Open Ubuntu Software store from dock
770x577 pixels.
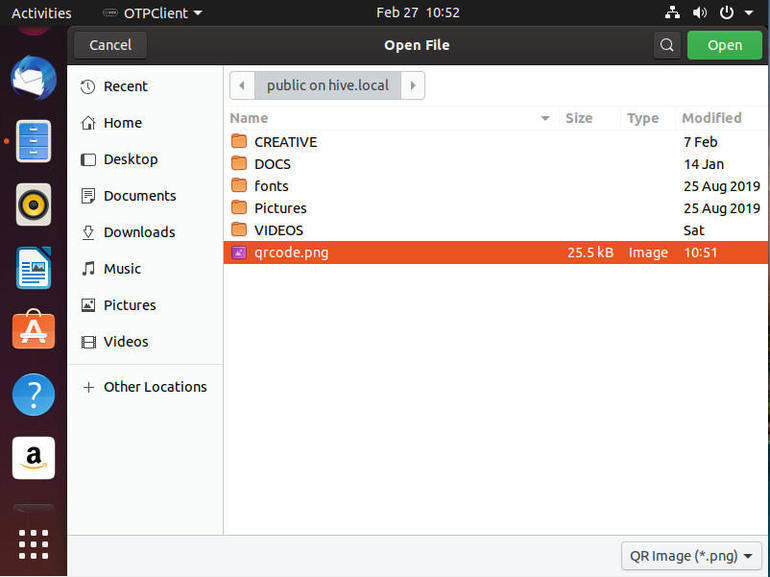[x=33, y=331]
